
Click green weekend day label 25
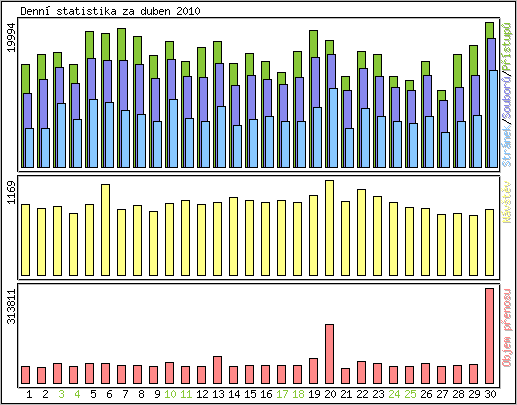pyautogui.click(x=410, y=394)
